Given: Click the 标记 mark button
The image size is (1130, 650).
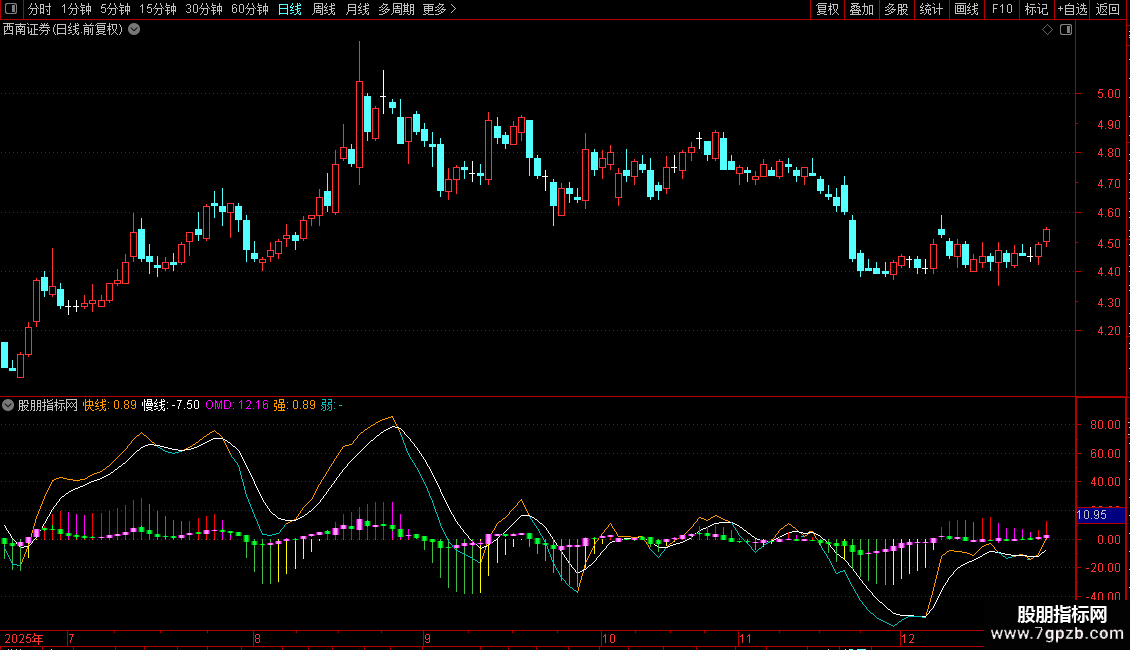Looking at the screenshot, I should pos(1036,10).
